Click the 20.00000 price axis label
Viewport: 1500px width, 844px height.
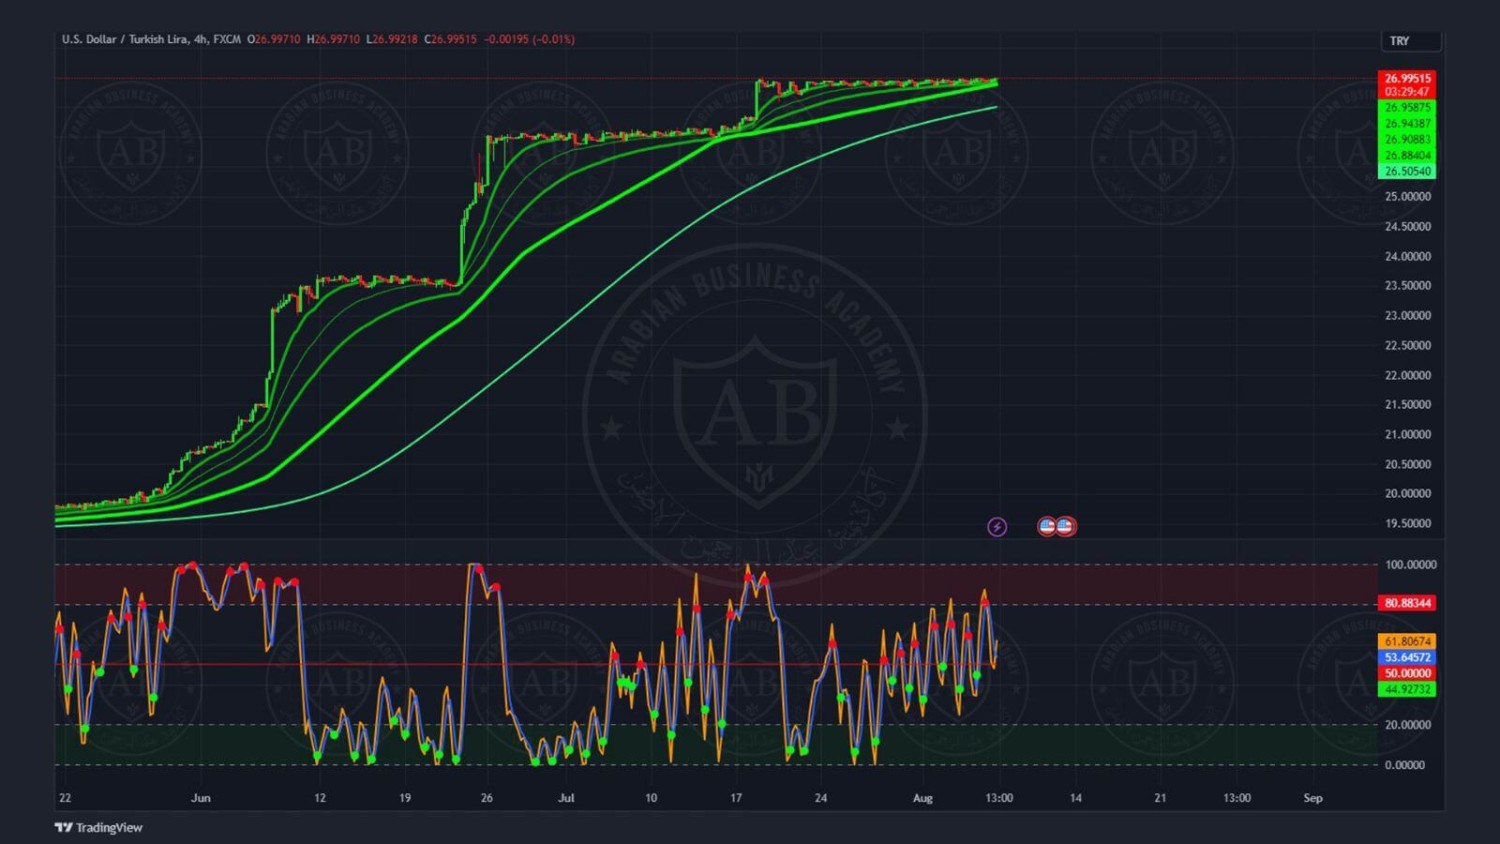coord(1407,493)
